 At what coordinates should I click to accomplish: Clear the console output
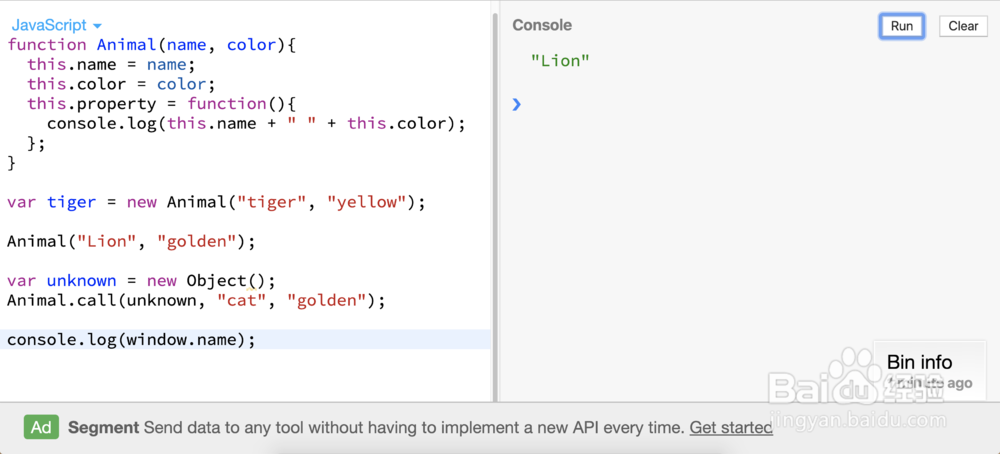tap(962, 26)
